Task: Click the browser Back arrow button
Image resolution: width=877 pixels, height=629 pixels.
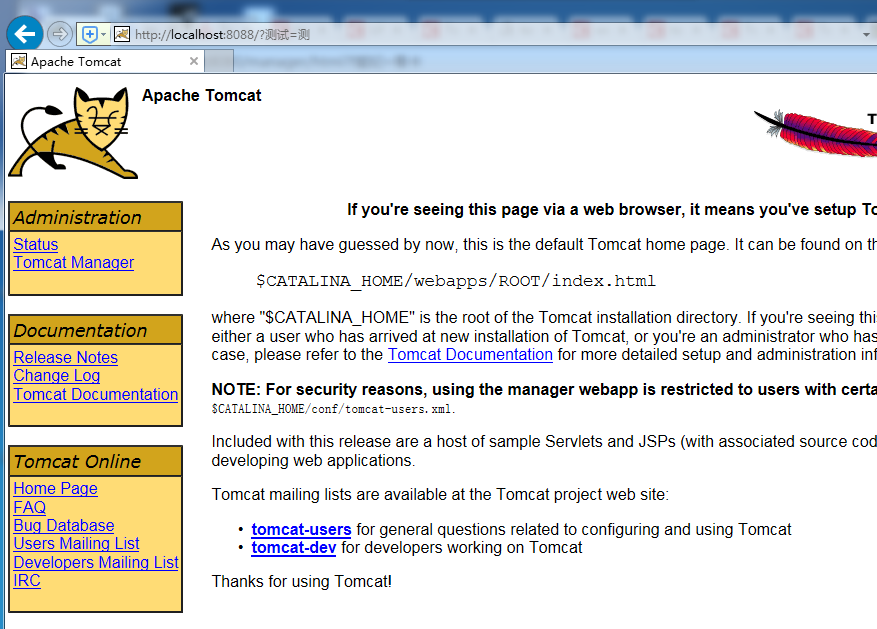Action: 25,34
